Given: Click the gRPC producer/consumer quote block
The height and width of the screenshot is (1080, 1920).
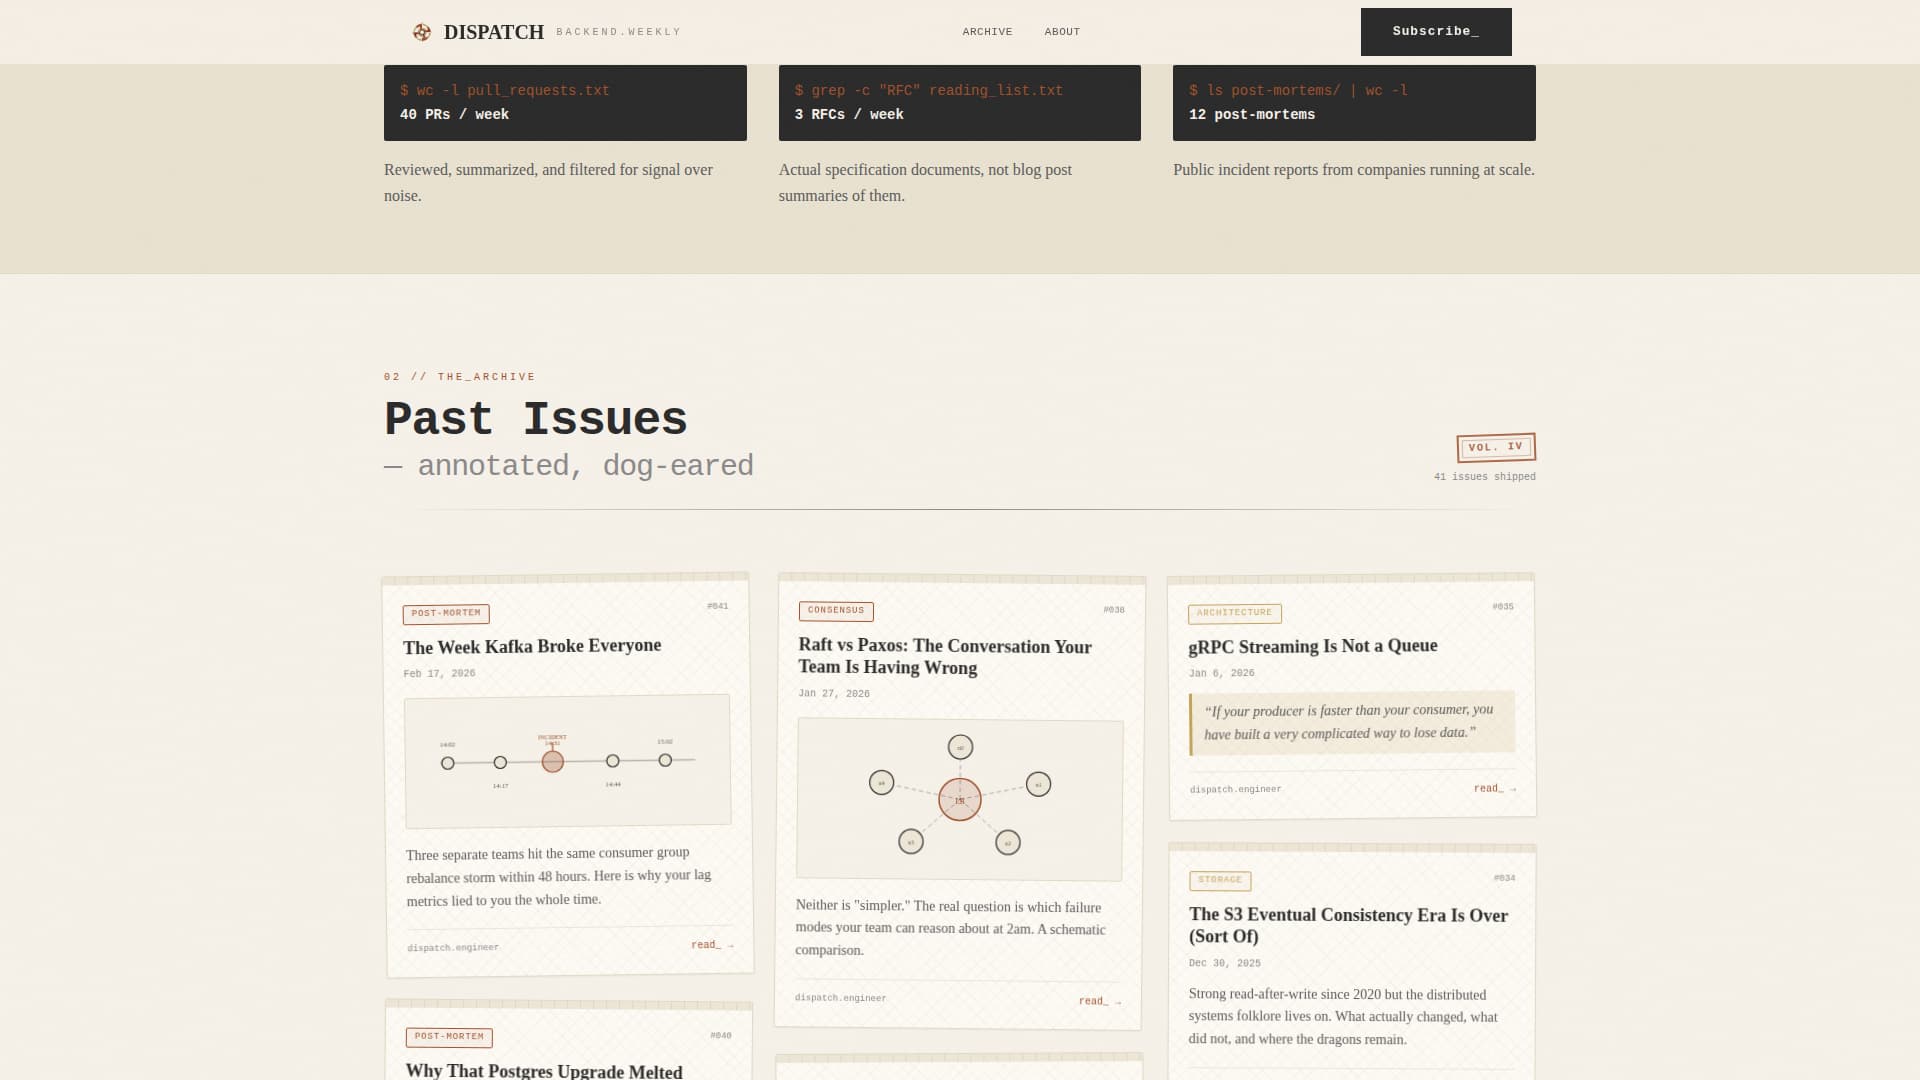Looking at the screenshot, I should 1352,722.
